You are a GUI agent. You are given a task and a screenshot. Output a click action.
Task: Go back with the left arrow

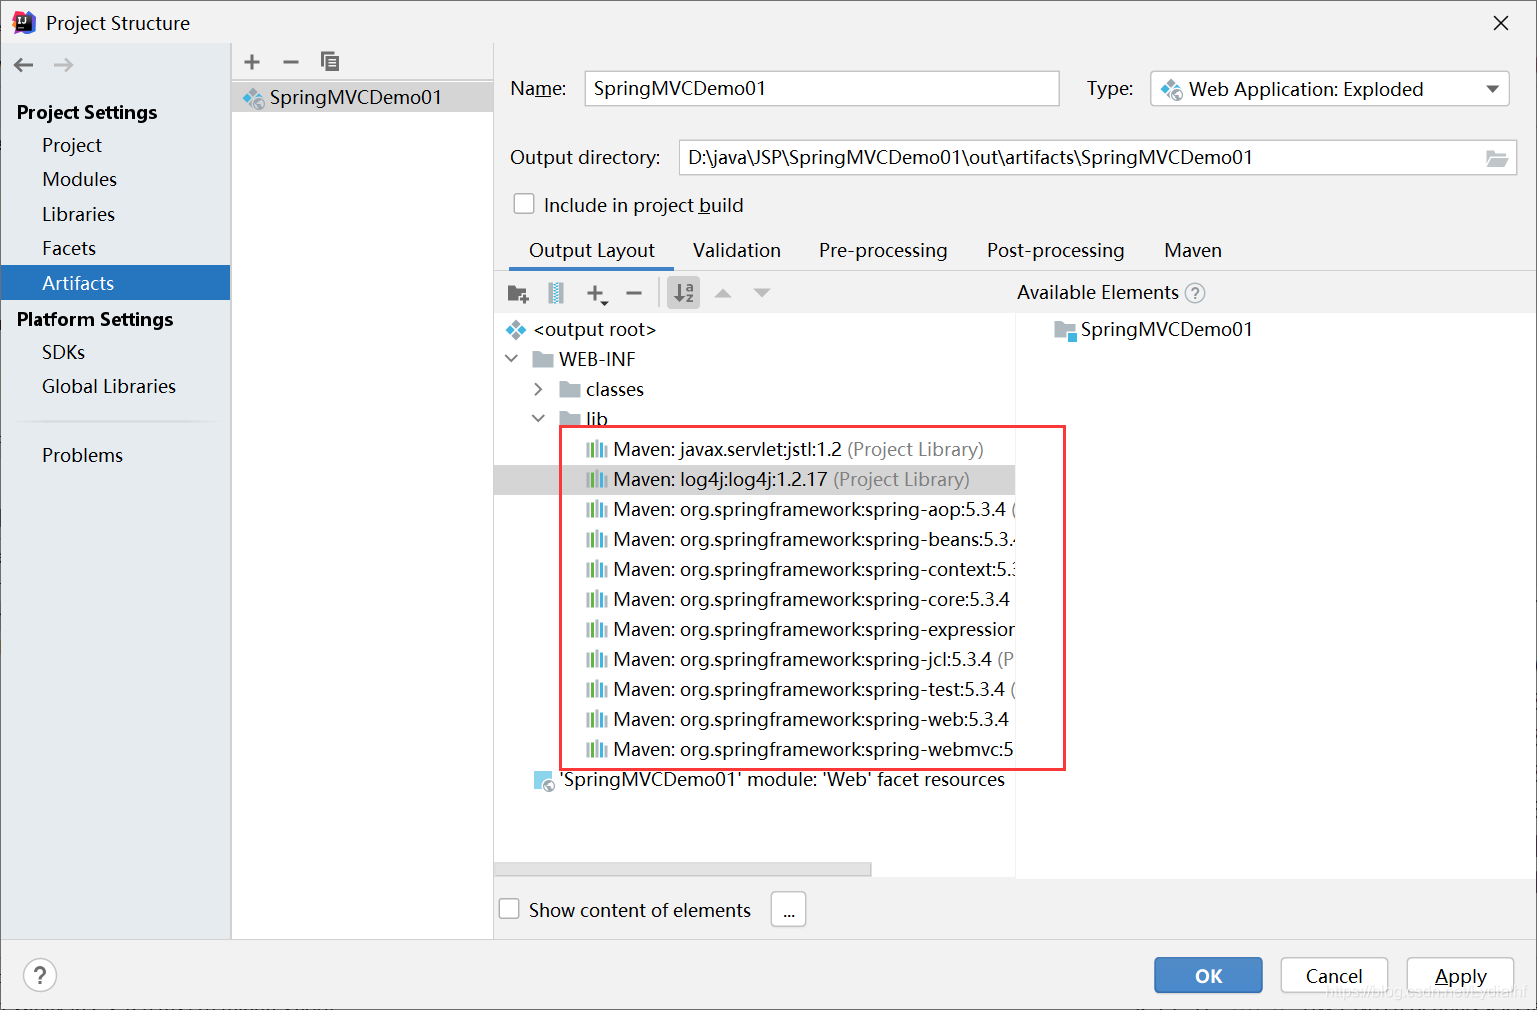tap(24, 65)
